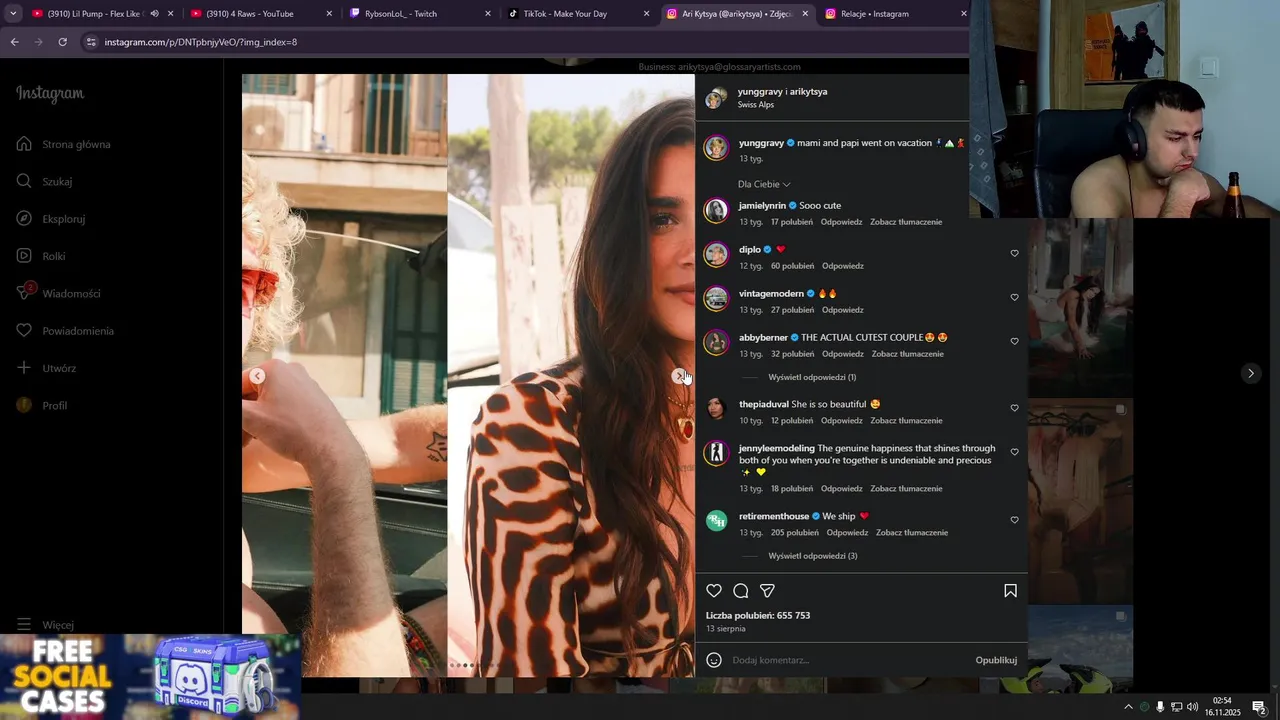Click Liczba polubień: 655 753
The image size is (1280, 720).
pos(758,616)
